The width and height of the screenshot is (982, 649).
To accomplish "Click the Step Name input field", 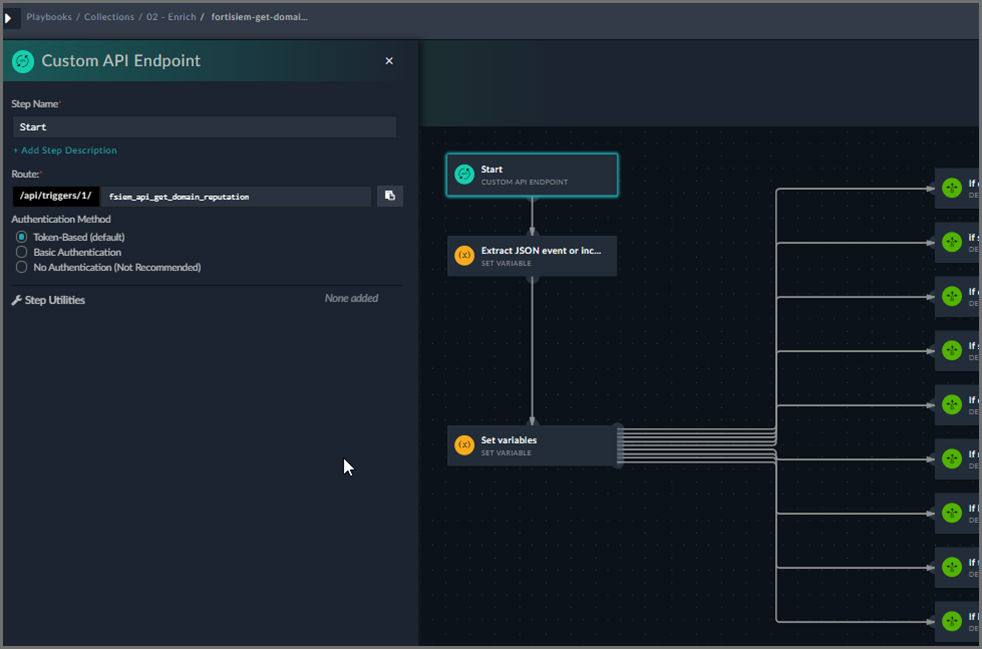I will 204,127.
